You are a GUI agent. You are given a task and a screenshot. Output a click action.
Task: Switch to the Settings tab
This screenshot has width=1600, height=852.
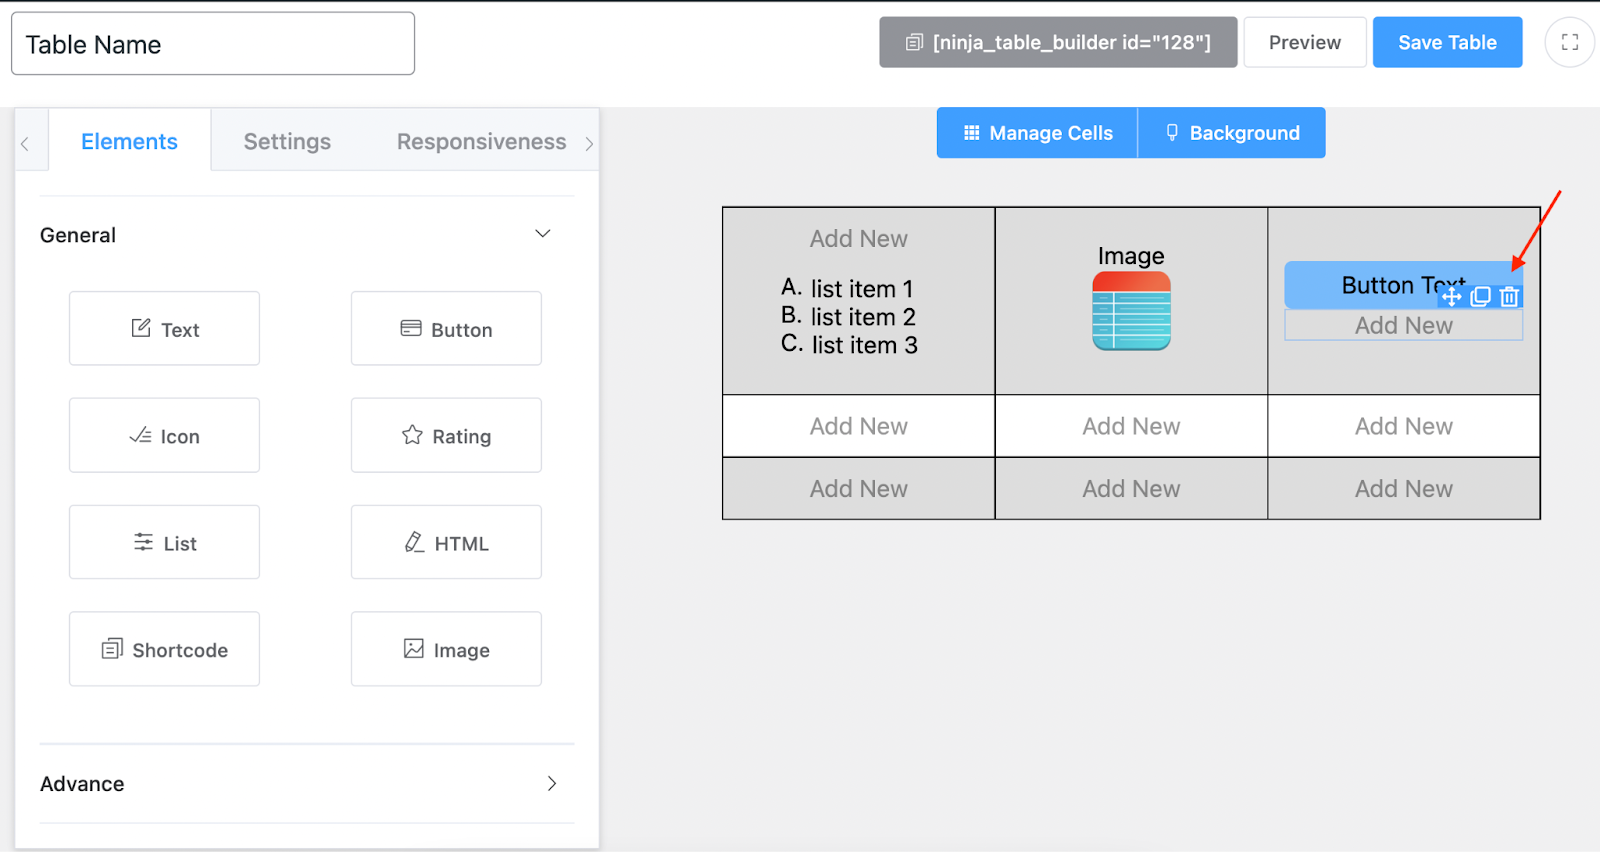287,142
